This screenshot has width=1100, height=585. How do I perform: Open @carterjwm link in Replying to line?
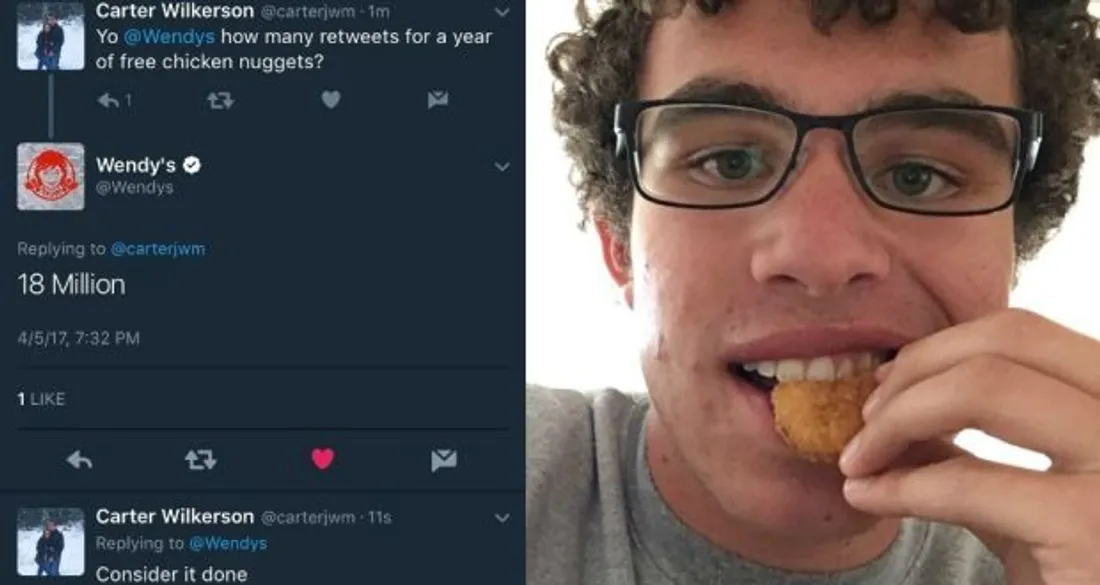(158, 249)
